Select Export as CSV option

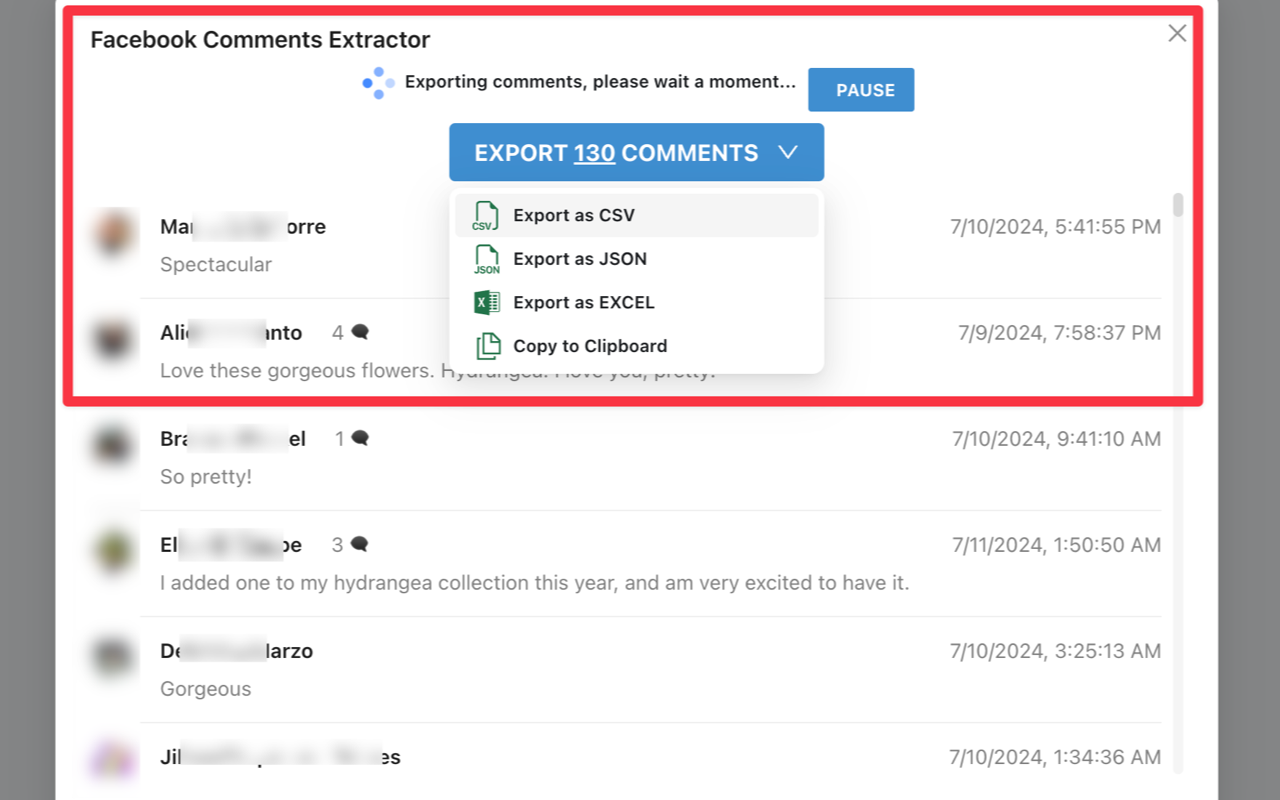(x=574, y=216)
